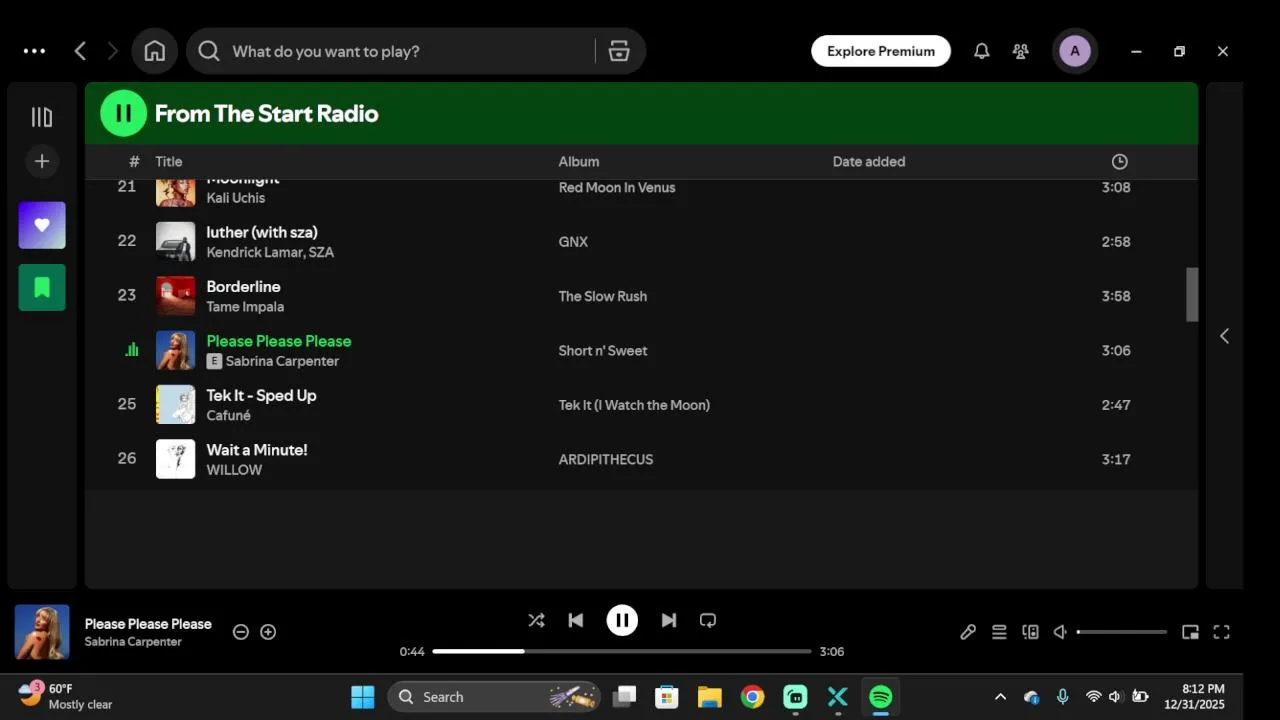Click Sabrina Carpenter in now playing bar
Image resolution: width=1280 pixels, height=720 pixels.
tap(133, 642)
